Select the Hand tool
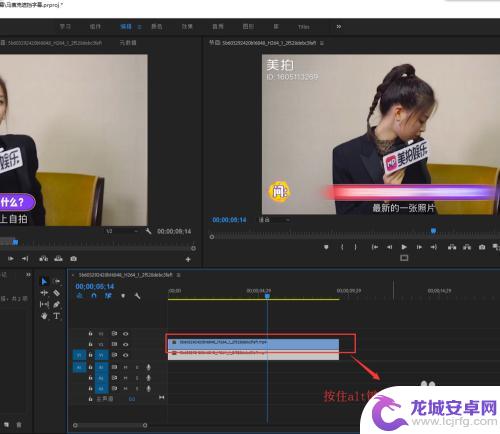The width and height of the screenshot is (500, 434). coord(44,316)
